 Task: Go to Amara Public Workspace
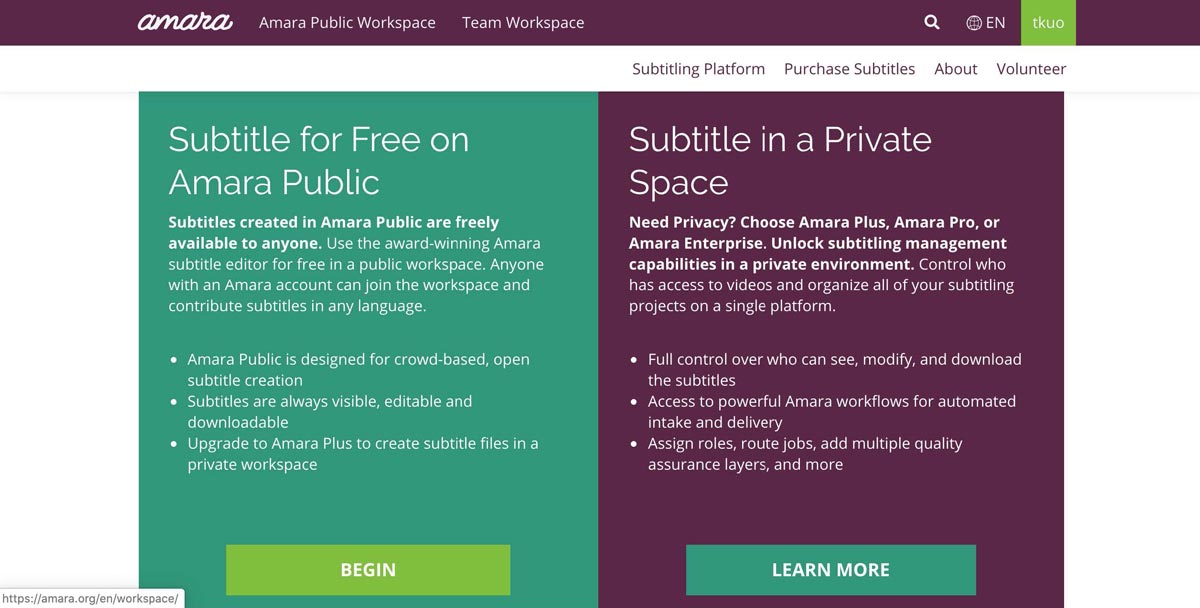coord(347,22)
